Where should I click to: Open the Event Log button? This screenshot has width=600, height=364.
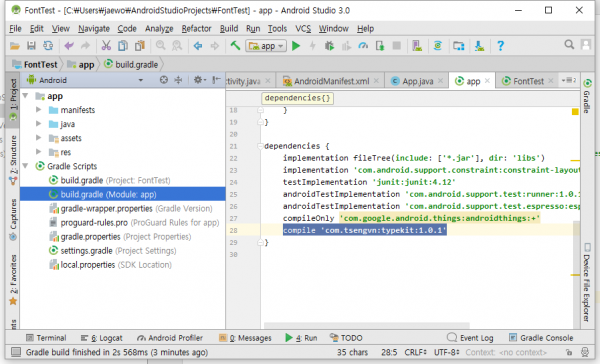click(x=470, y=338)
